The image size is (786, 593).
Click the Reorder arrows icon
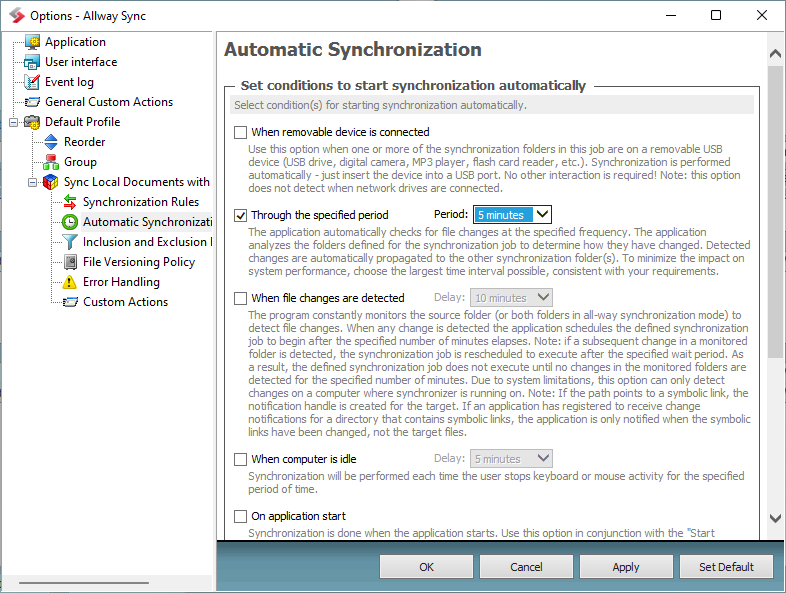51,142
